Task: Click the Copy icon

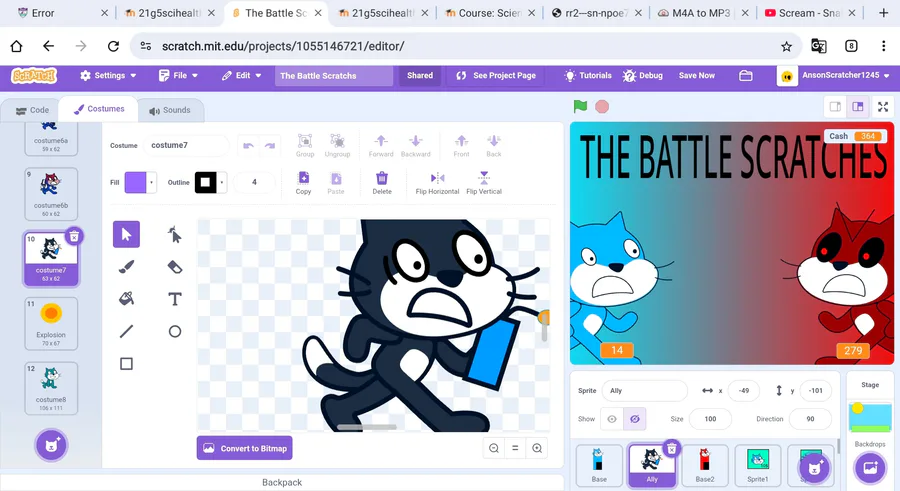Action: (304, 183)
